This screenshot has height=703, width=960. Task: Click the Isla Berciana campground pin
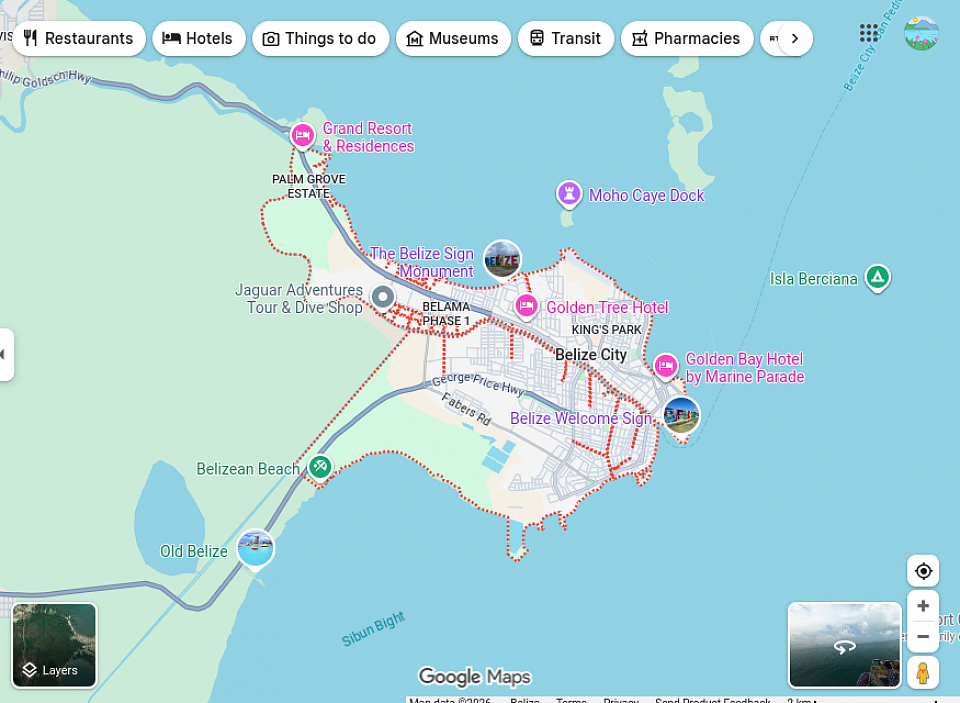877,278
